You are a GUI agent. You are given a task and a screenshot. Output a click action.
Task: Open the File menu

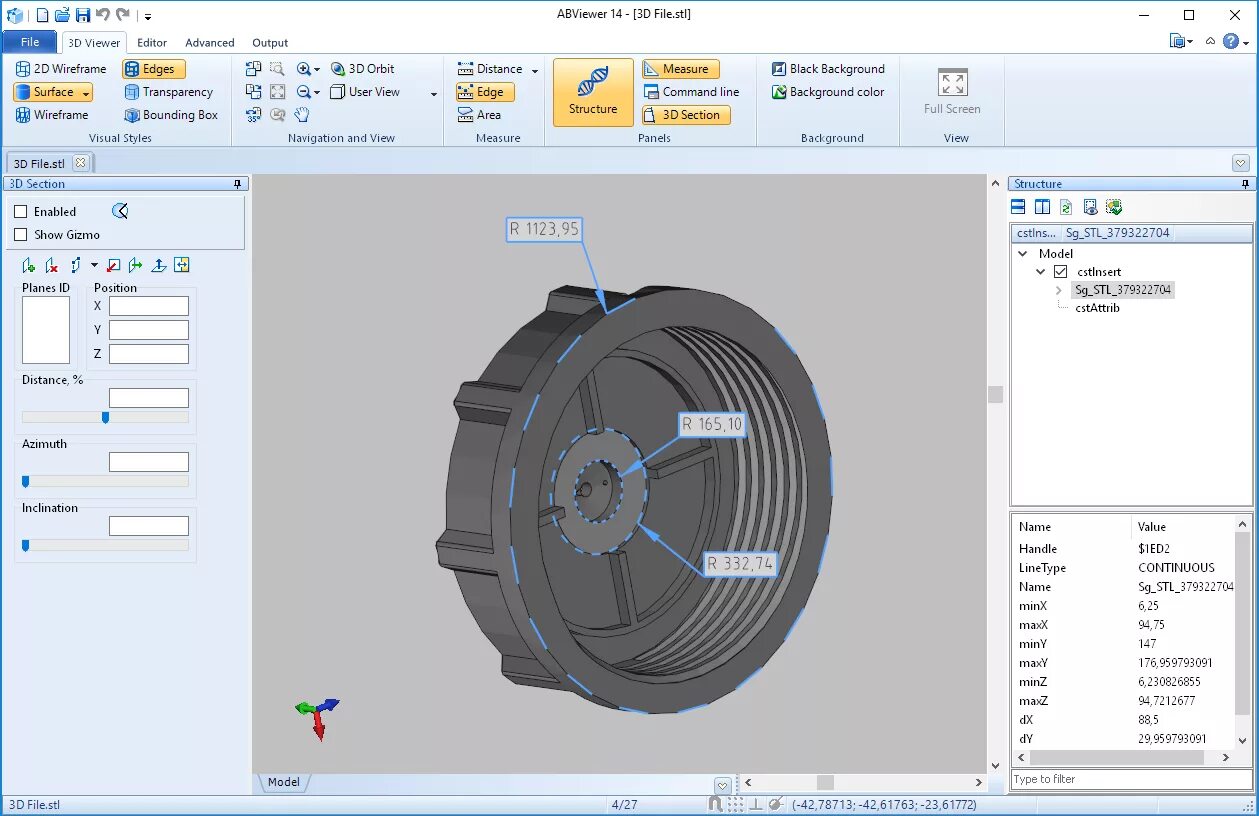pyautogui.click(x=30, y=42)
